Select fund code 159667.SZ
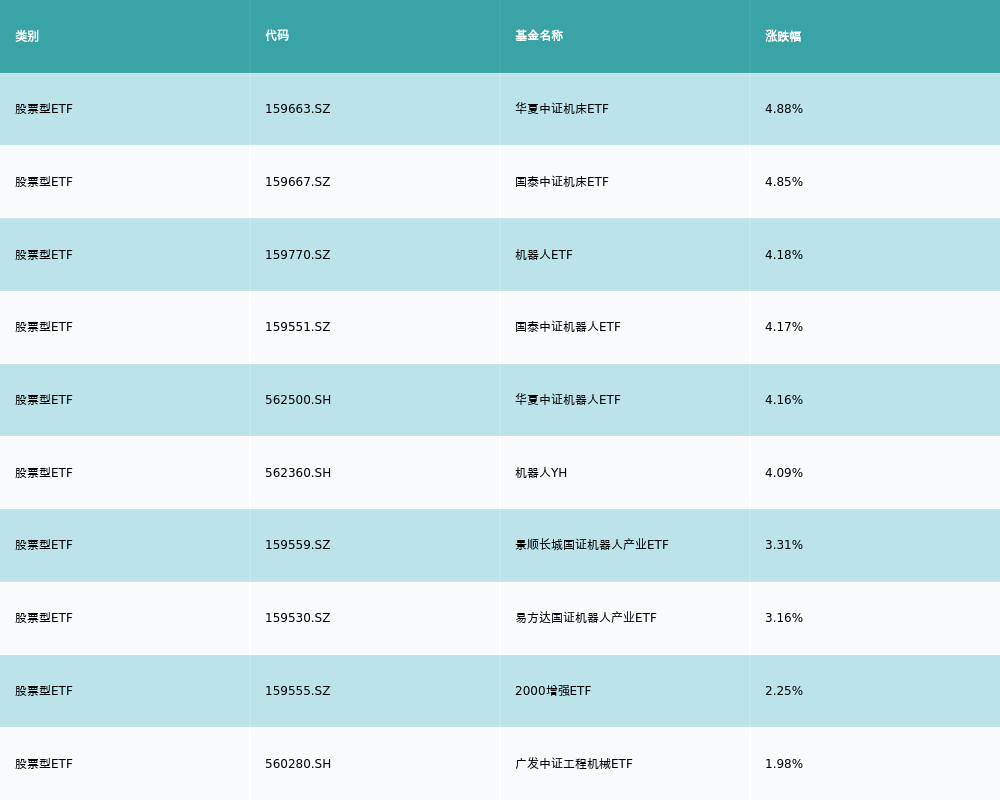 click(x=297, y=182)
